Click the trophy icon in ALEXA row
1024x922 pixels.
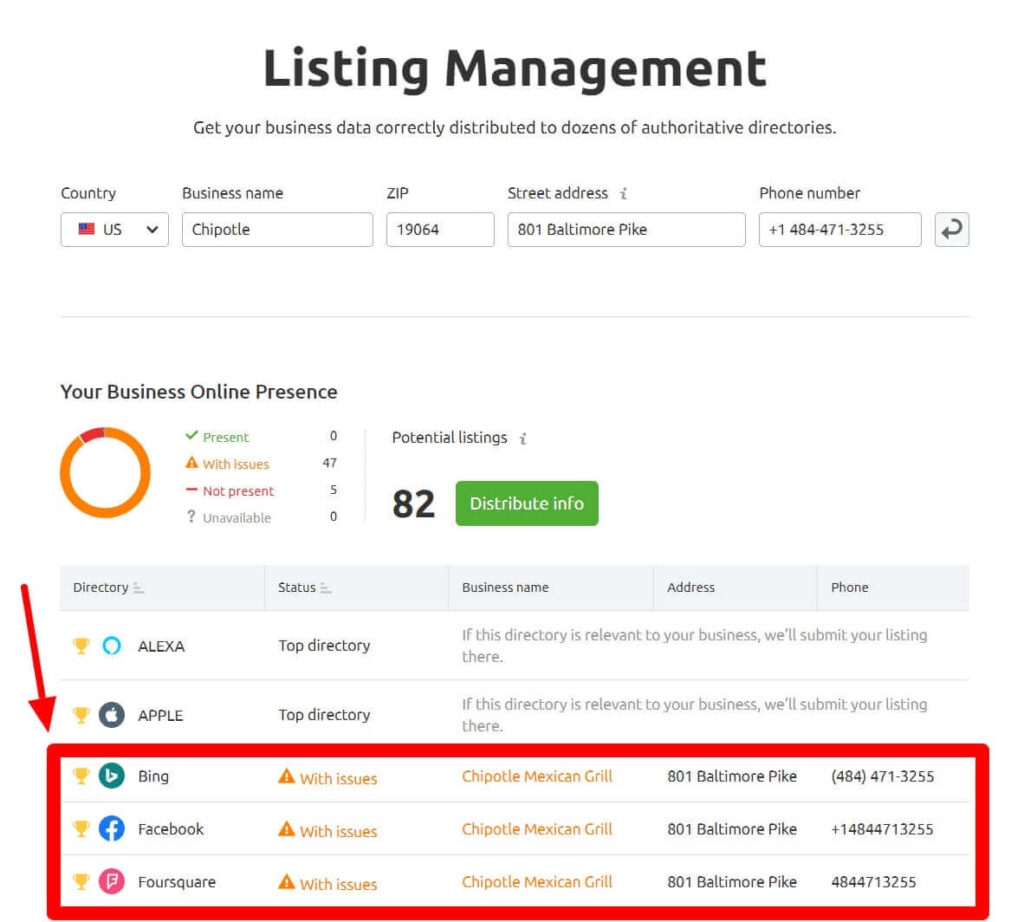[x=81, y=645]
